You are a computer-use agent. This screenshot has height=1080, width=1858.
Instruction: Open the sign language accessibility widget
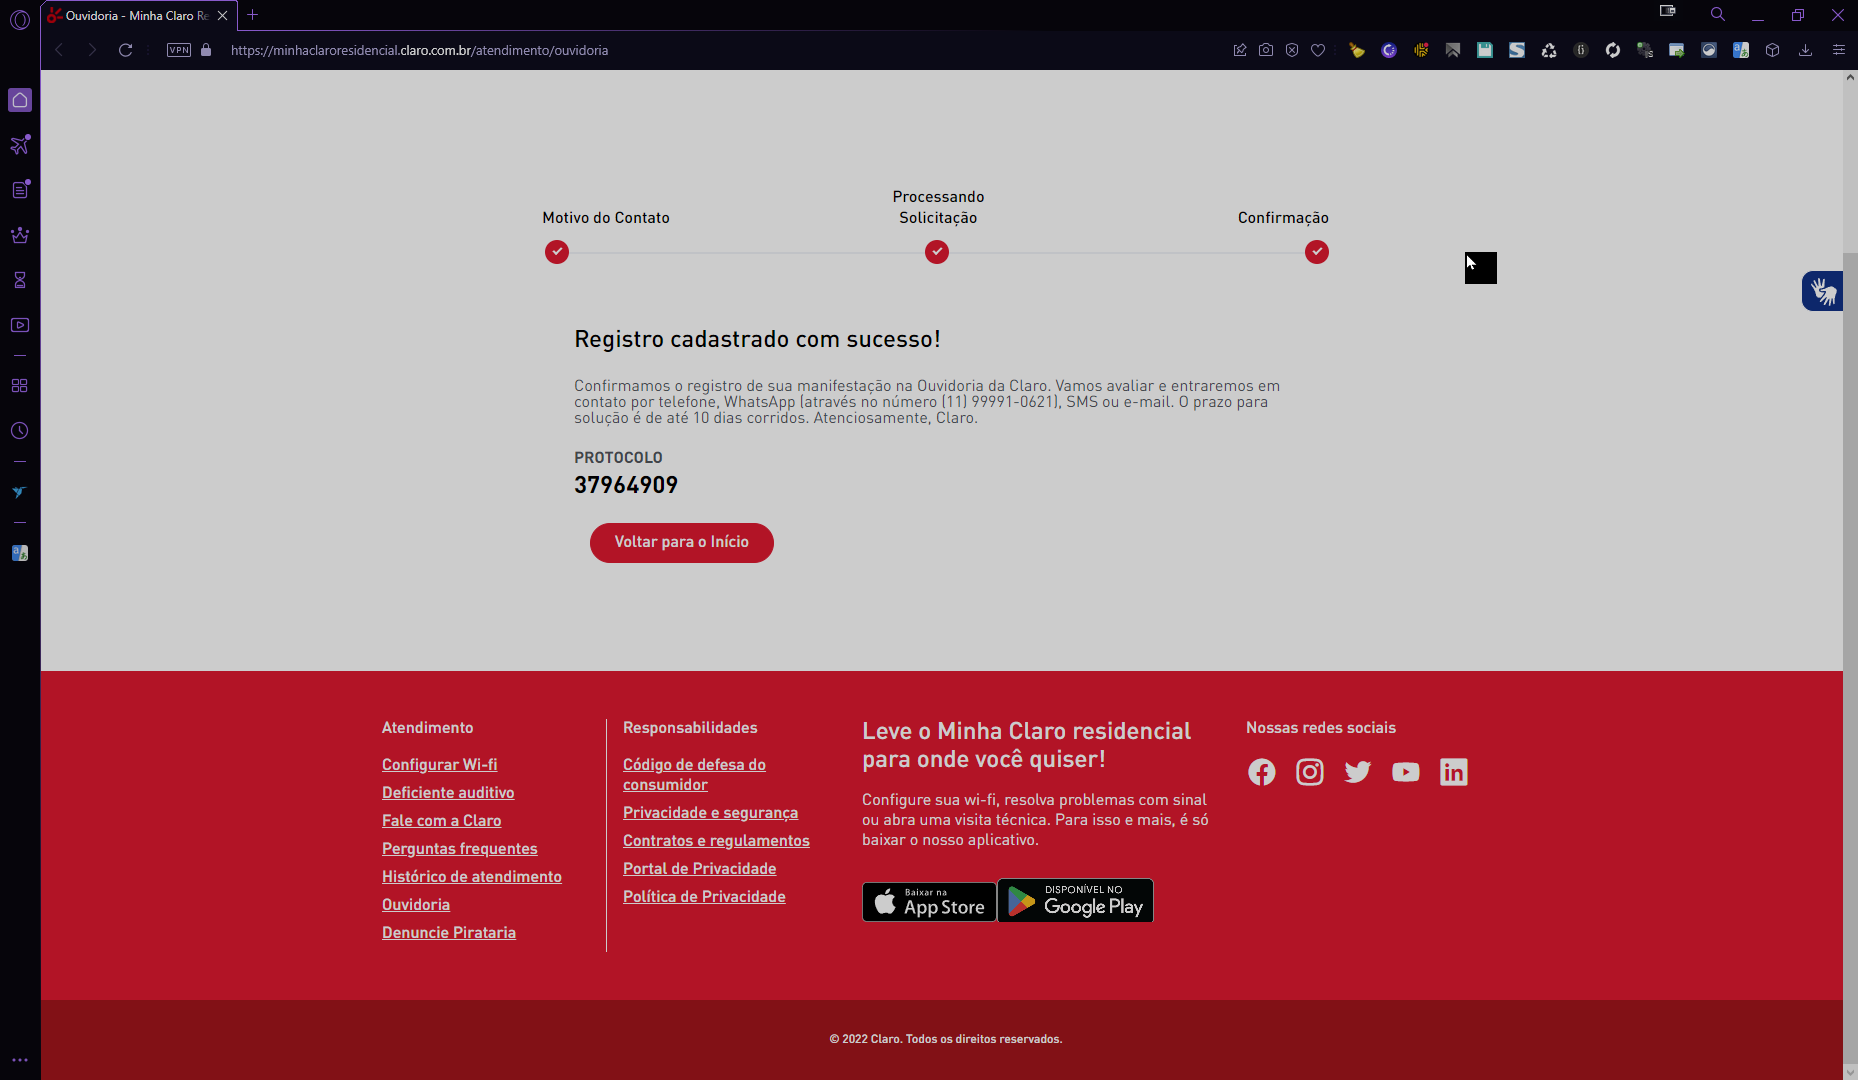pos(1822,291)
